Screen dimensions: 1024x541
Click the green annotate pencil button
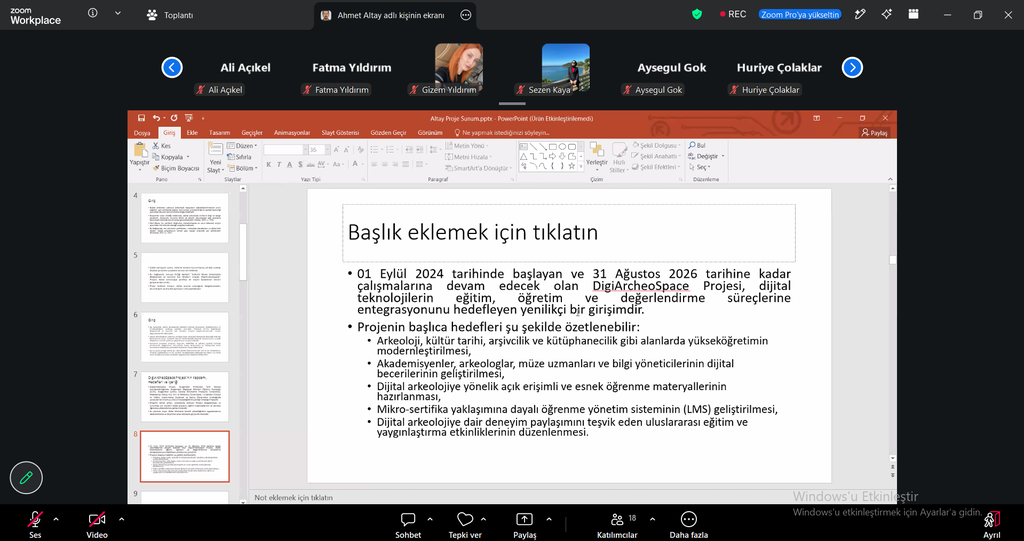coord(26,478)
